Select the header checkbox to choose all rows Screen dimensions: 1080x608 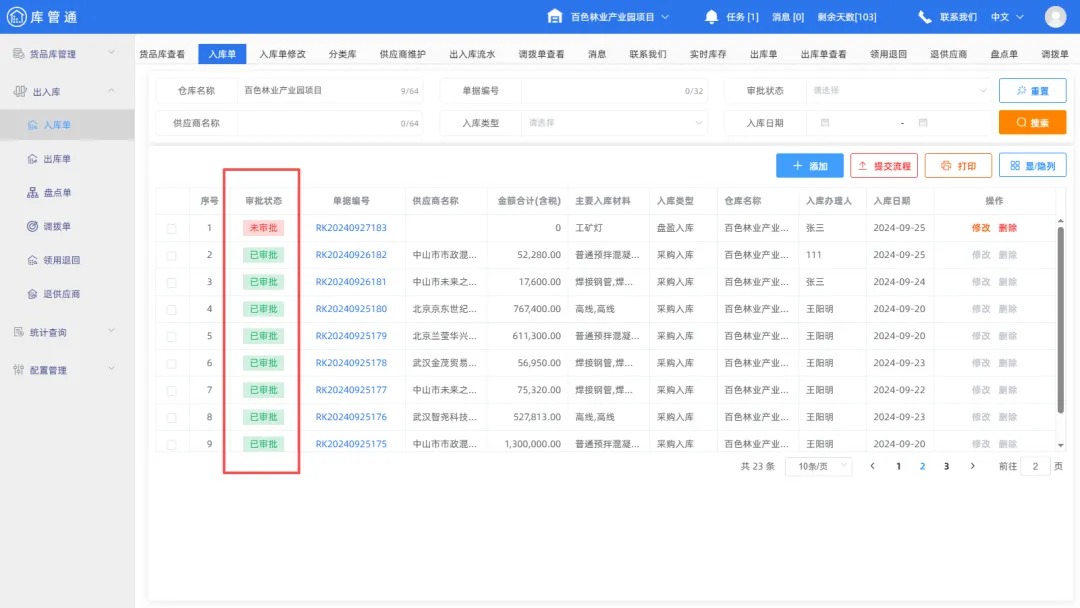coord(171,200)
